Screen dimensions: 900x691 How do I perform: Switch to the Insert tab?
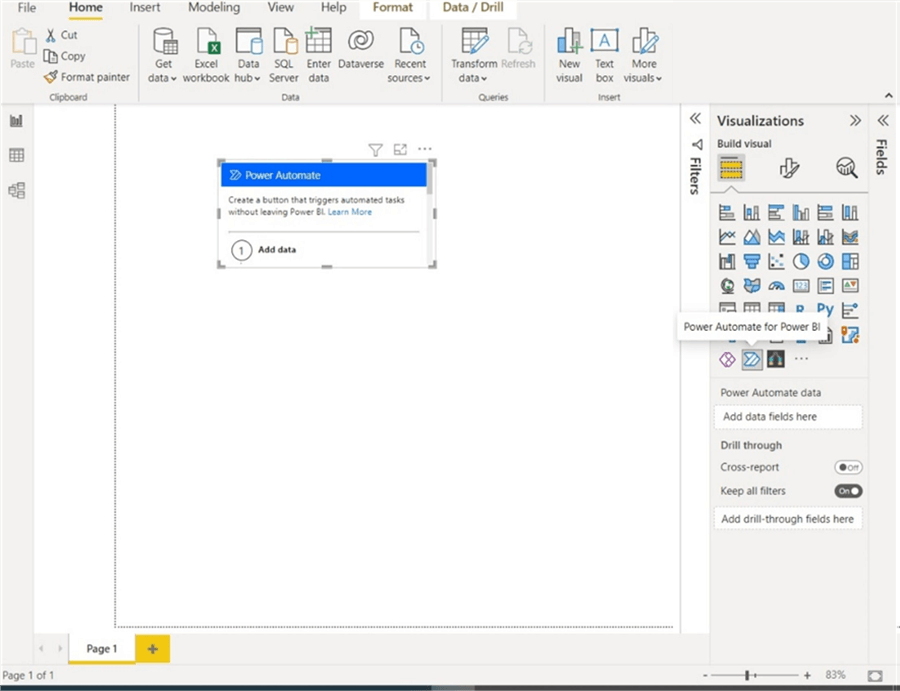[x=145, y=7]
